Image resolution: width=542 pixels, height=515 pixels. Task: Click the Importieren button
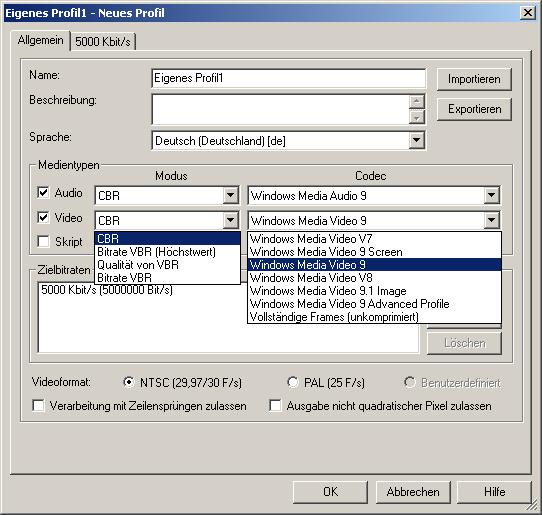[x=474, y=79]
